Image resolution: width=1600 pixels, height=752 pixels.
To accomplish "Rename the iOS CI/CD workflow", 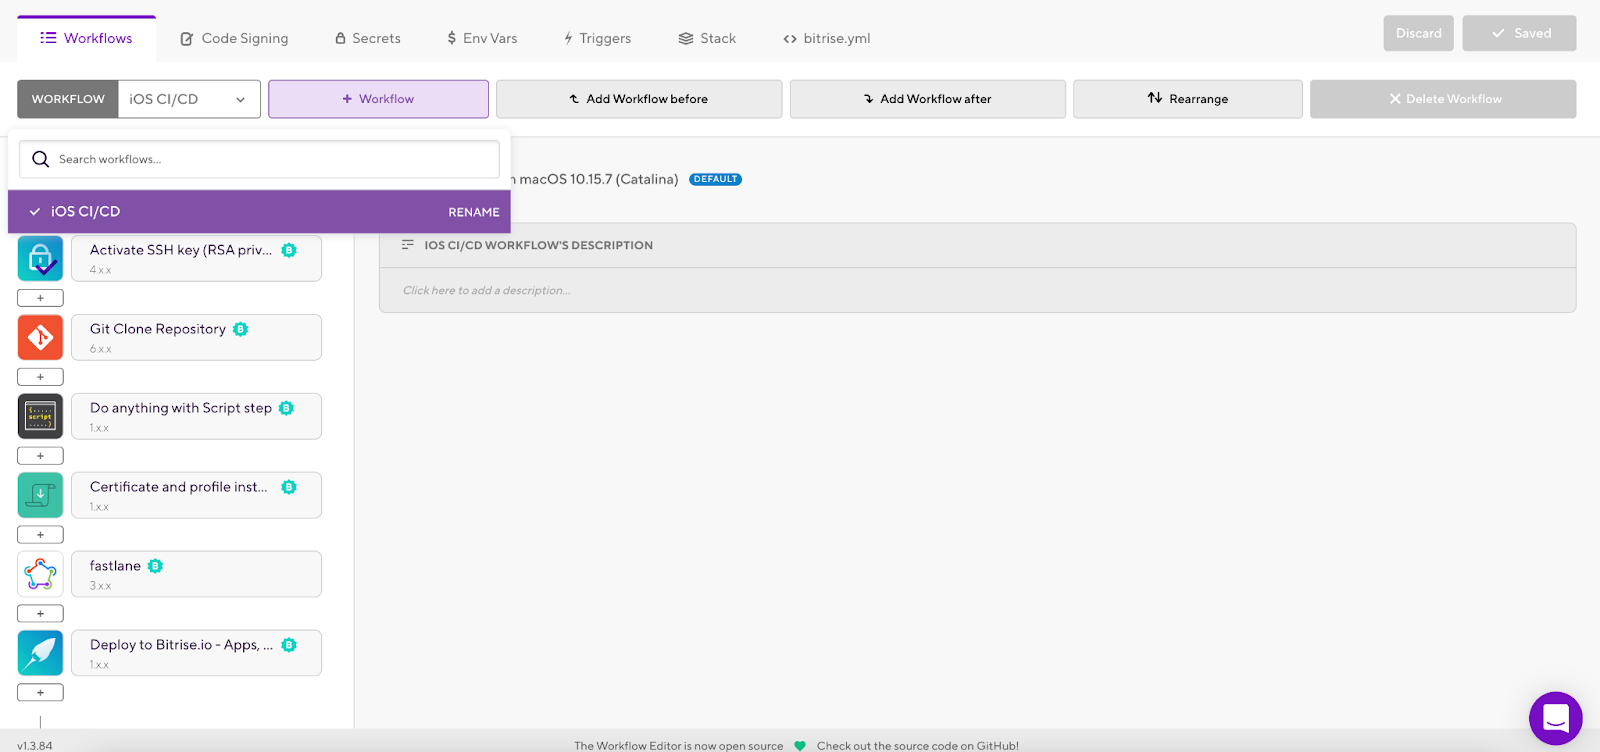I will click(474, 212).
